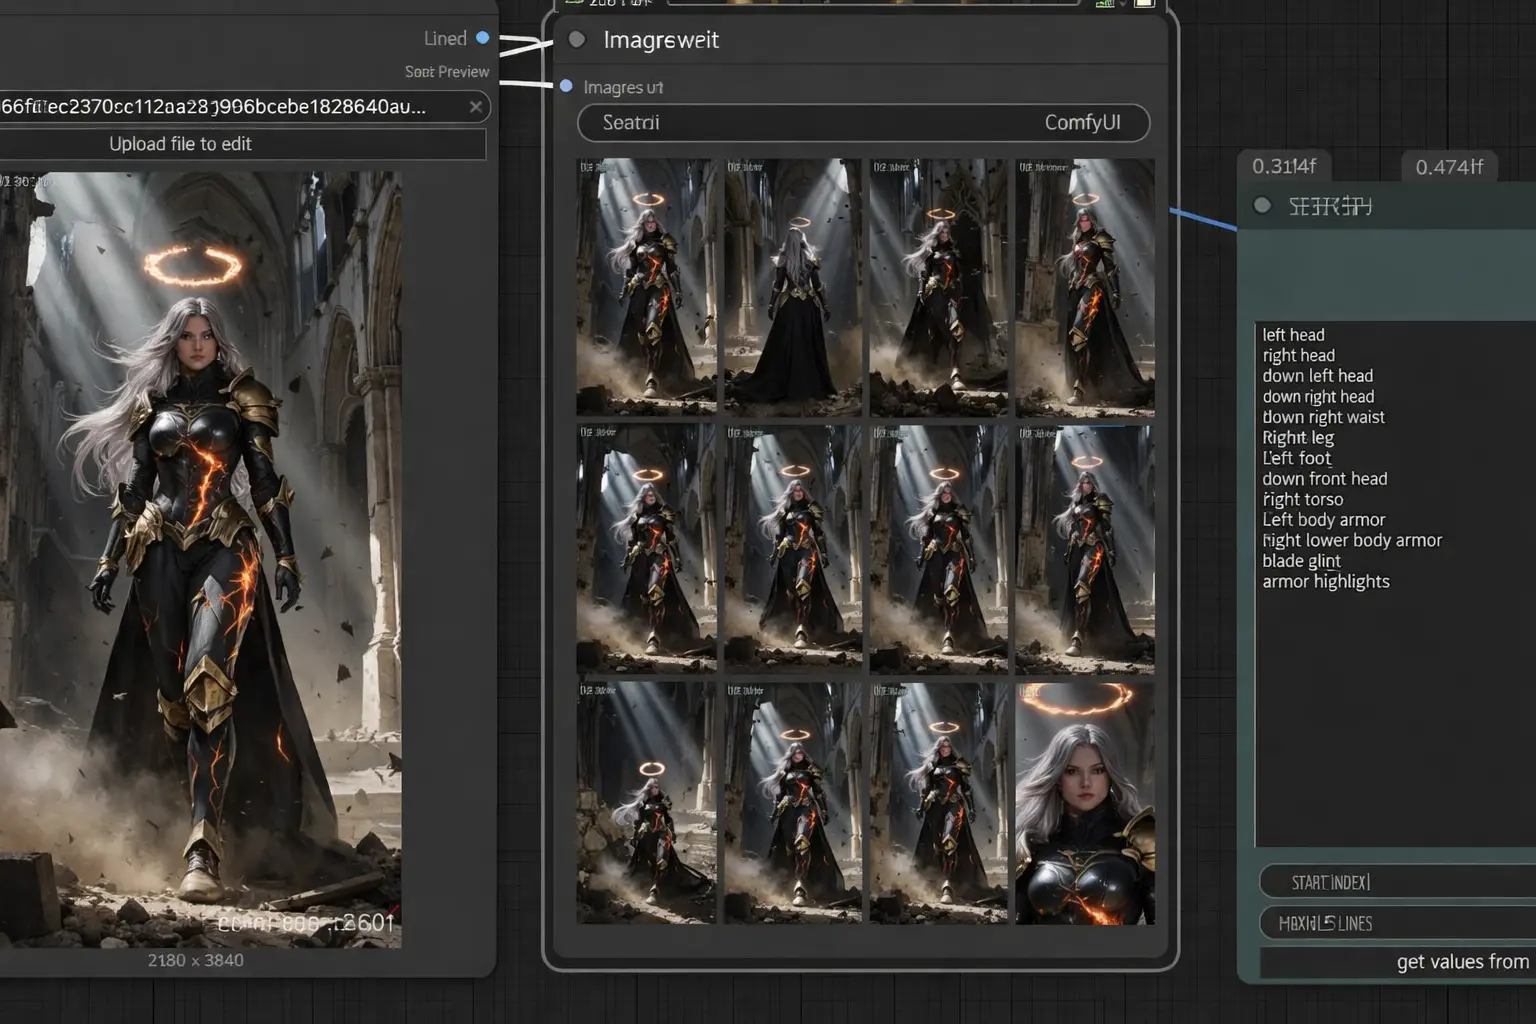
Task: Clear the file hash using the X icon
Action: click(476, 107)
